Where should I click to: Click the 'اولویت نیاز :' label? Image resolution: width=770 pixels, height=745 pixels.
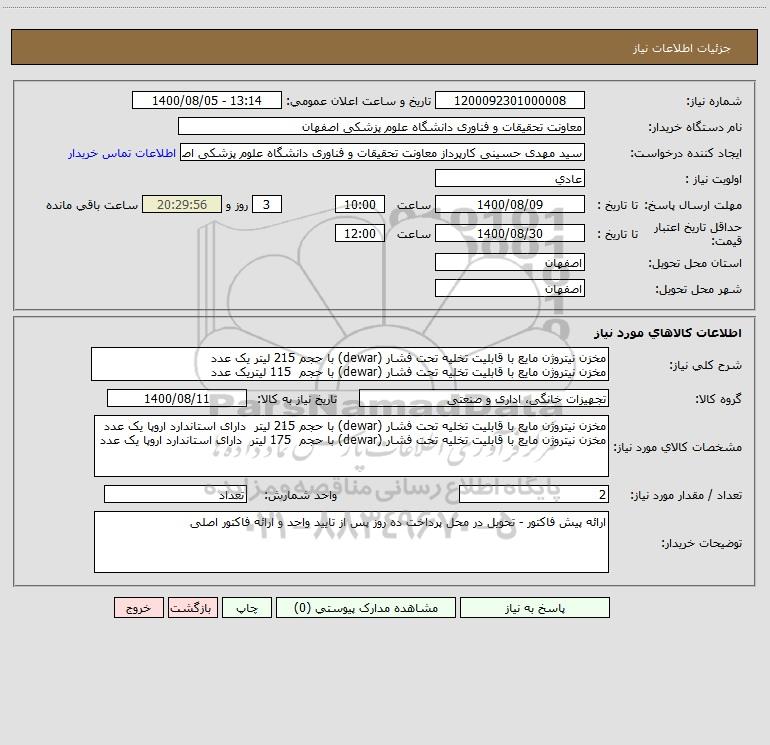pyautogui.click(x=714, y=180)
